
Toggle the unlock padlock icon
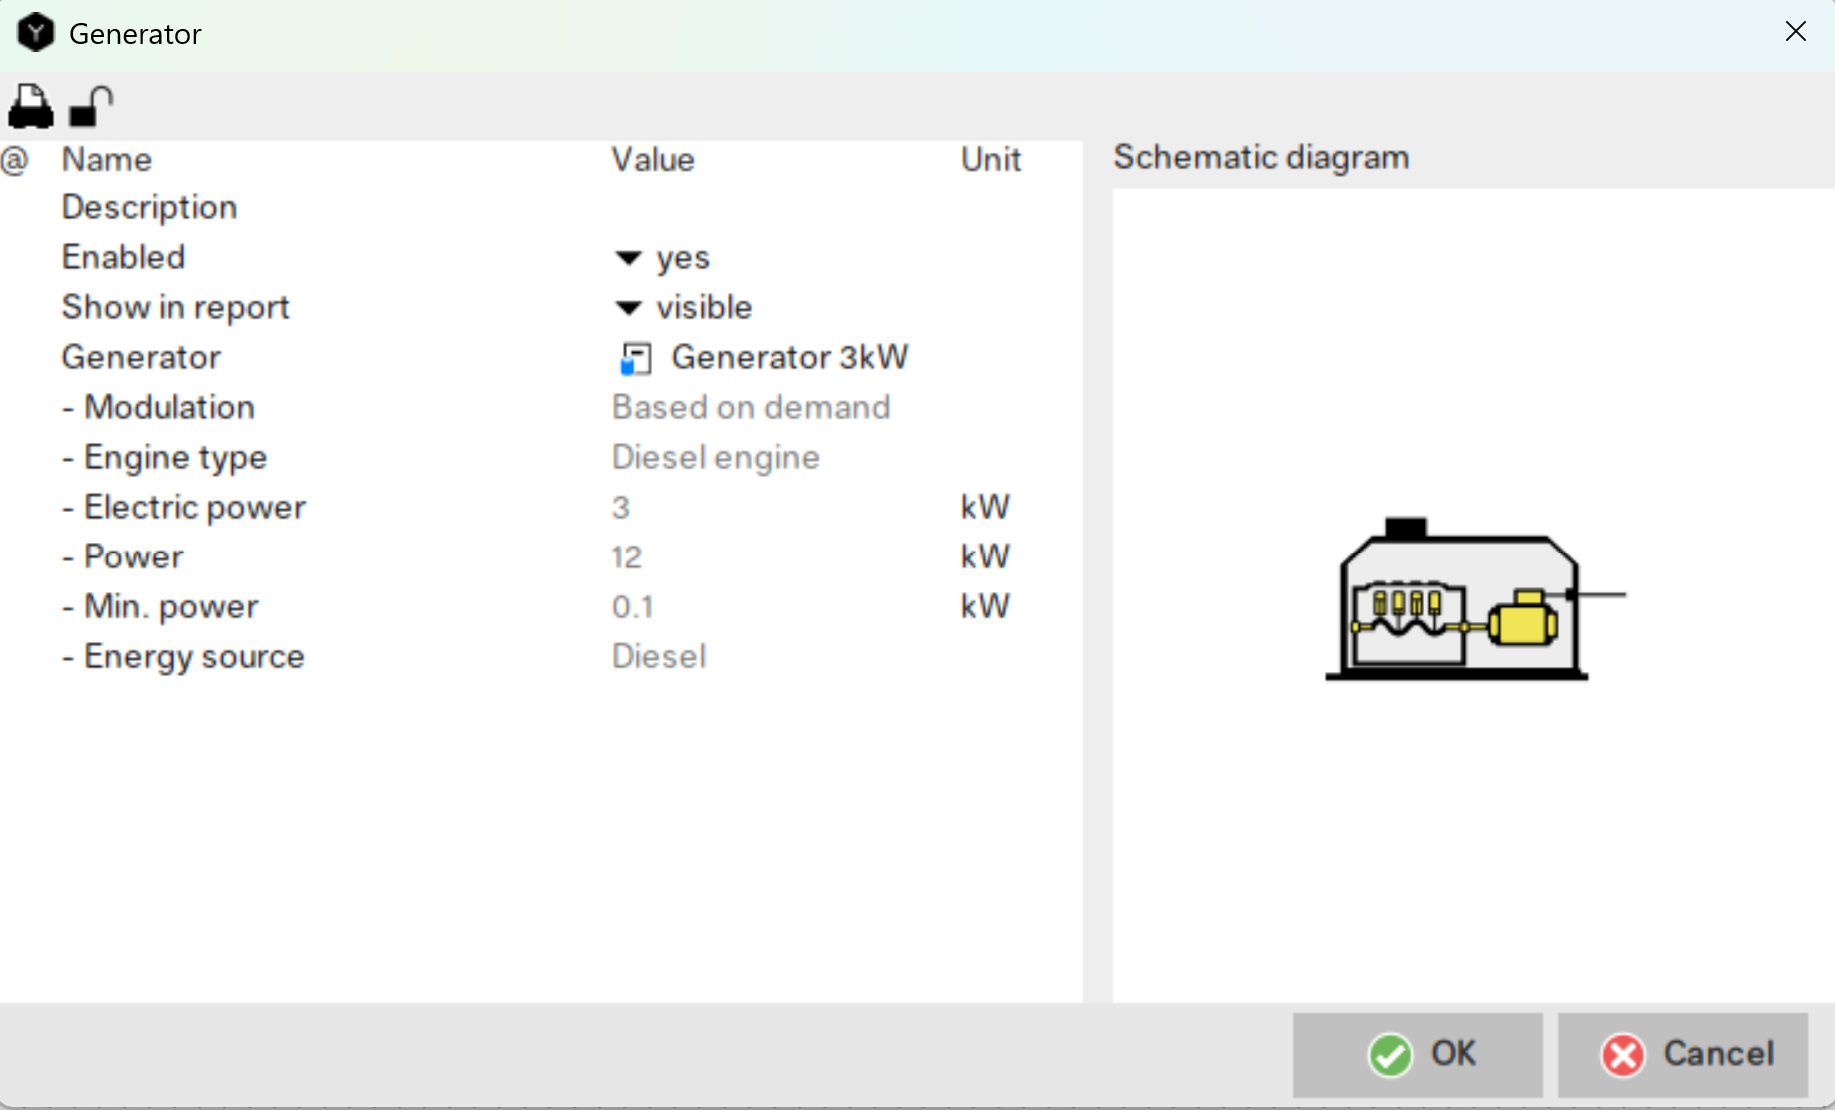coord(91,106)
